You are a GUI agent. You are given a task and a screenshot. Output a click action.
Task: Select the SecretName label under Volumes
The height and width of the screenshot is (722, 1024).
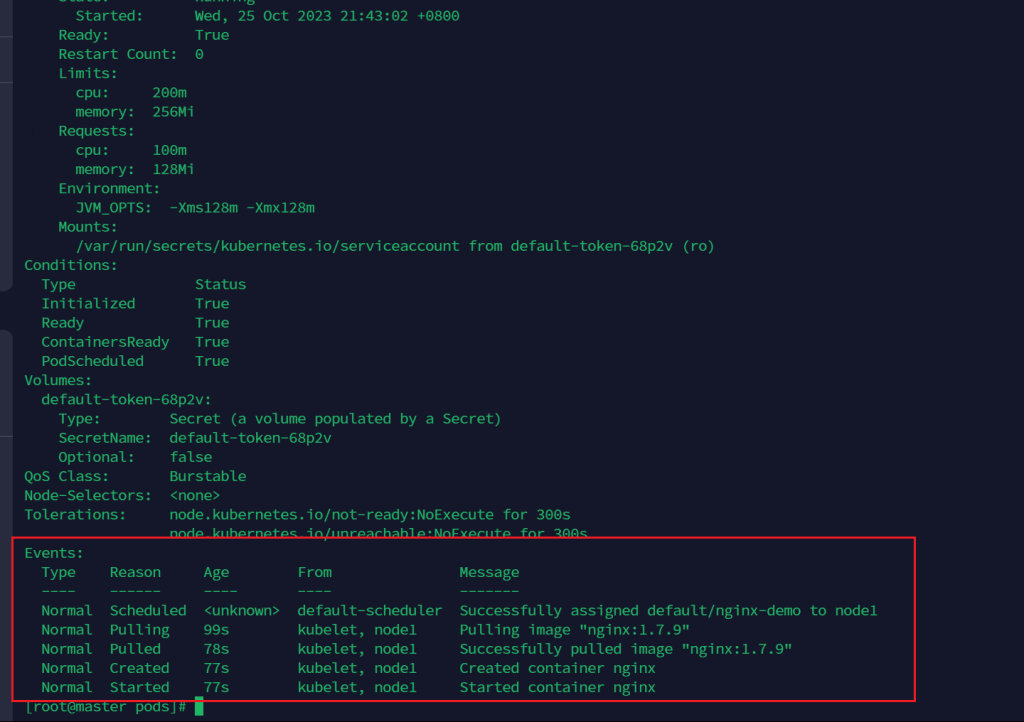(x=105, y=438)
